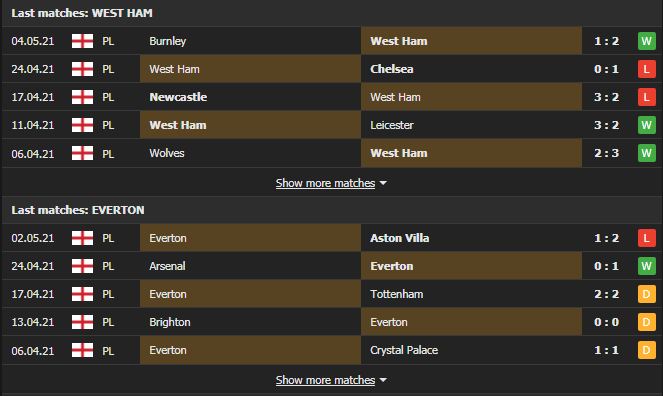Select the Aston Villa team name
Screen dimensions: 663x396
click(400, 238)
